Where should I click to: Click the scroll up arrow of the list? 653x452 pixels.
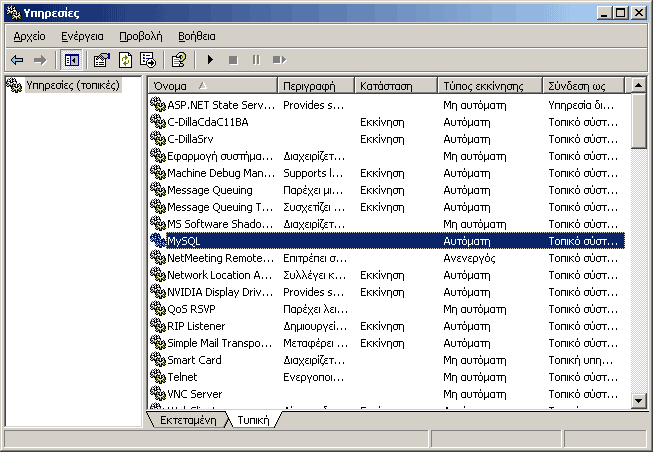pos(638,85)
